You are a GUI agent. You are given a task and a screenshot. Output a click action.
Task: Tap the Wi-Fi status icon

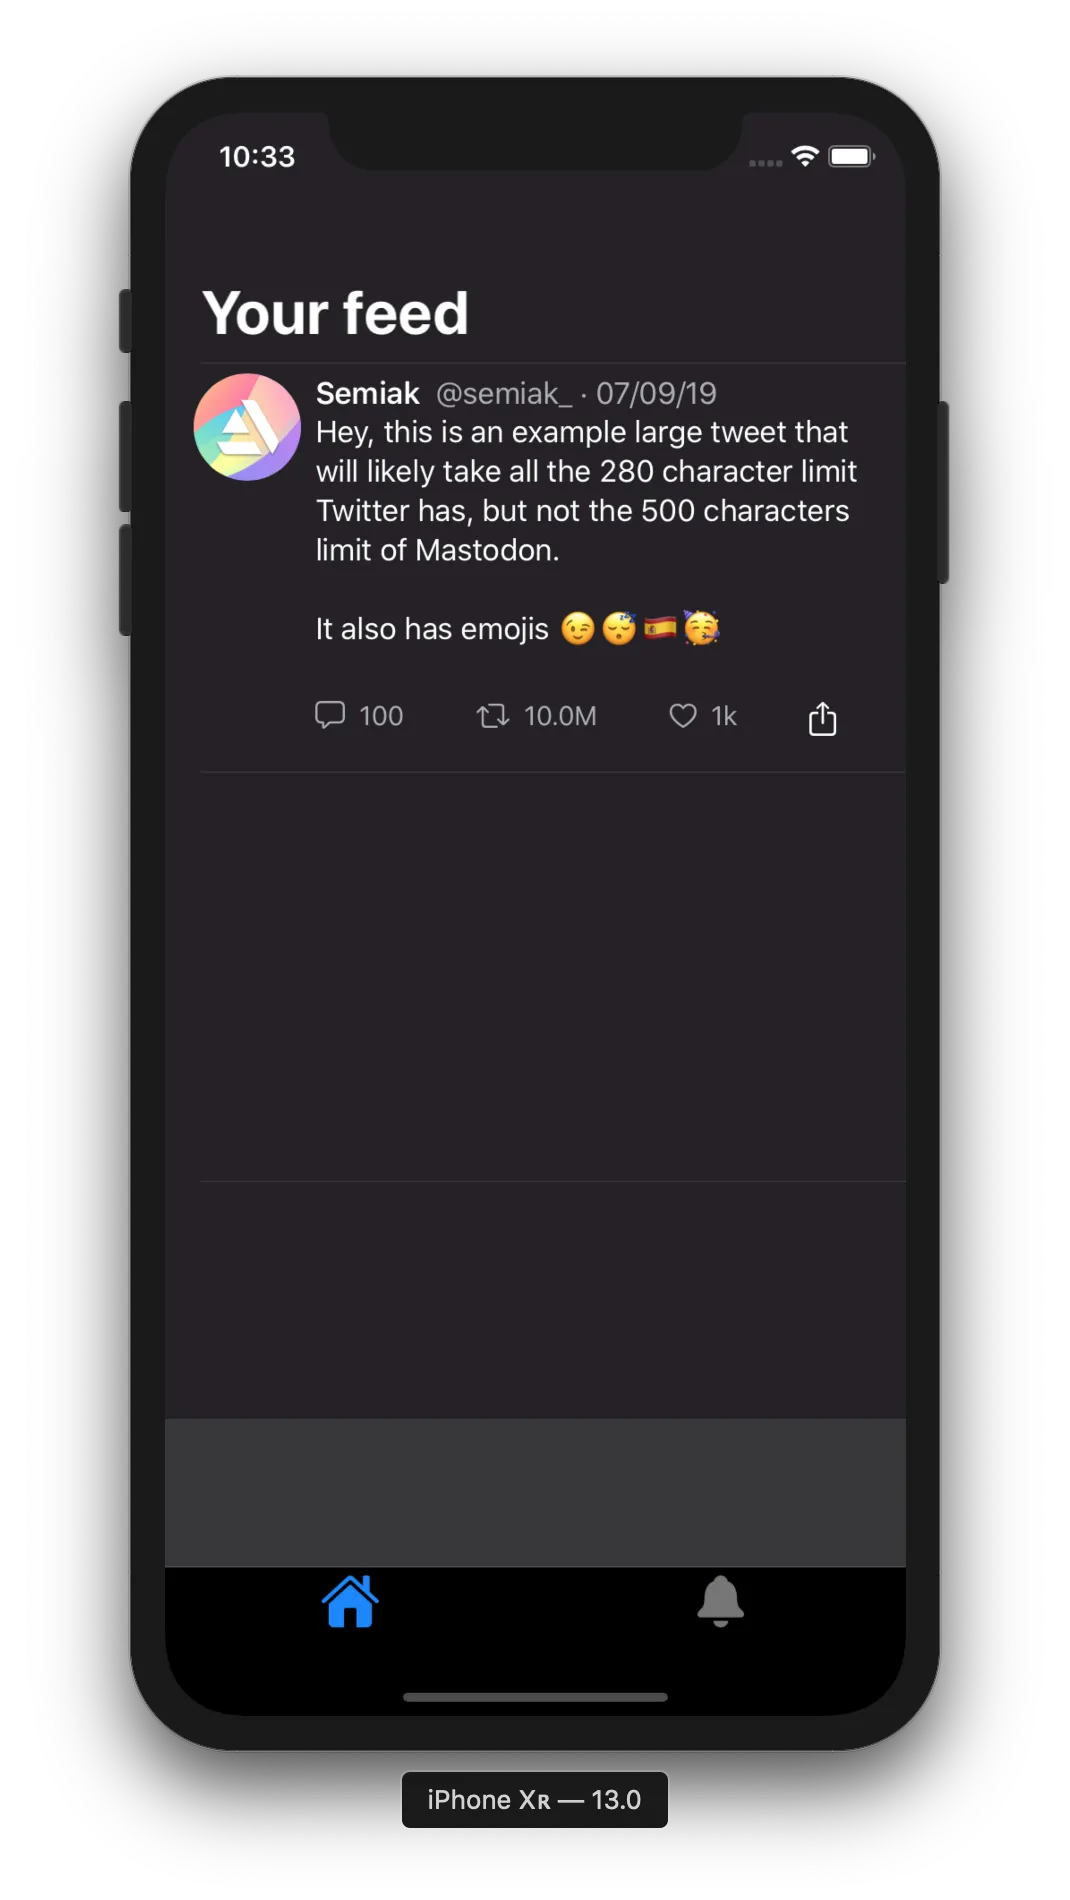tap(805, 156)
